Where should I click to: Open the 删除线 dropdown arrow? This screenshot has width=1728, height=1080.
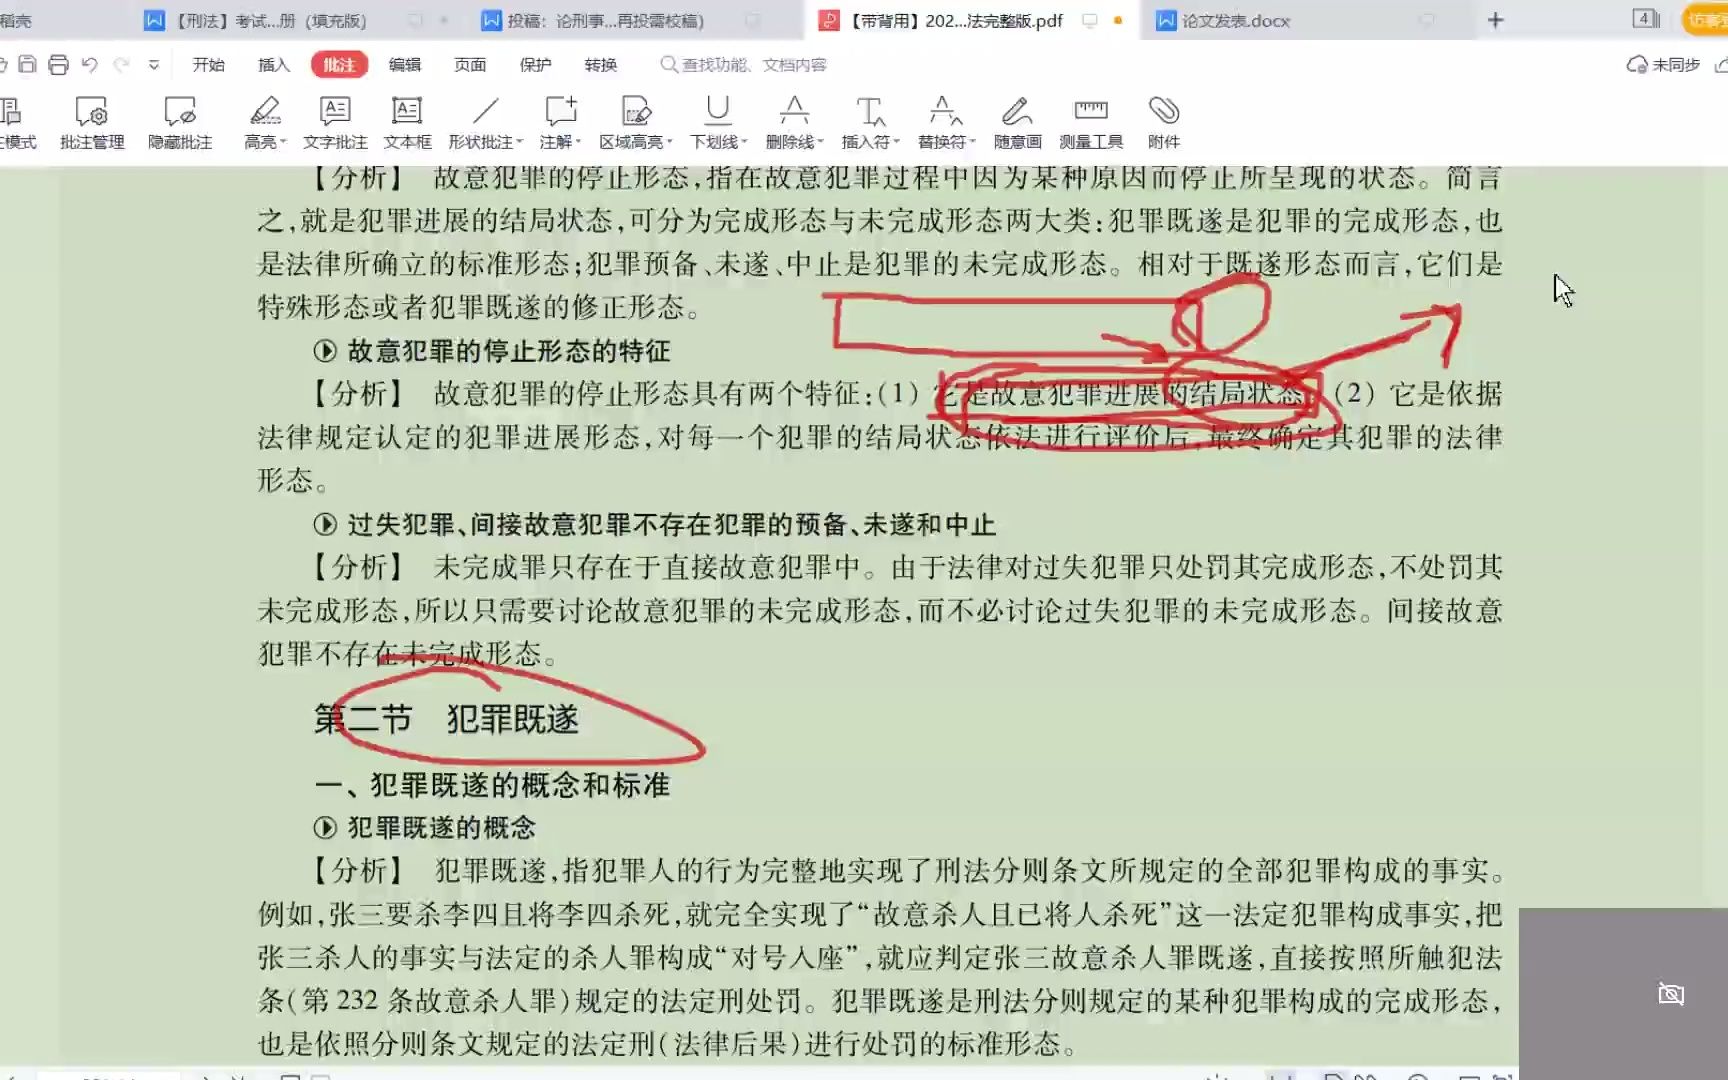pos(820,142)
